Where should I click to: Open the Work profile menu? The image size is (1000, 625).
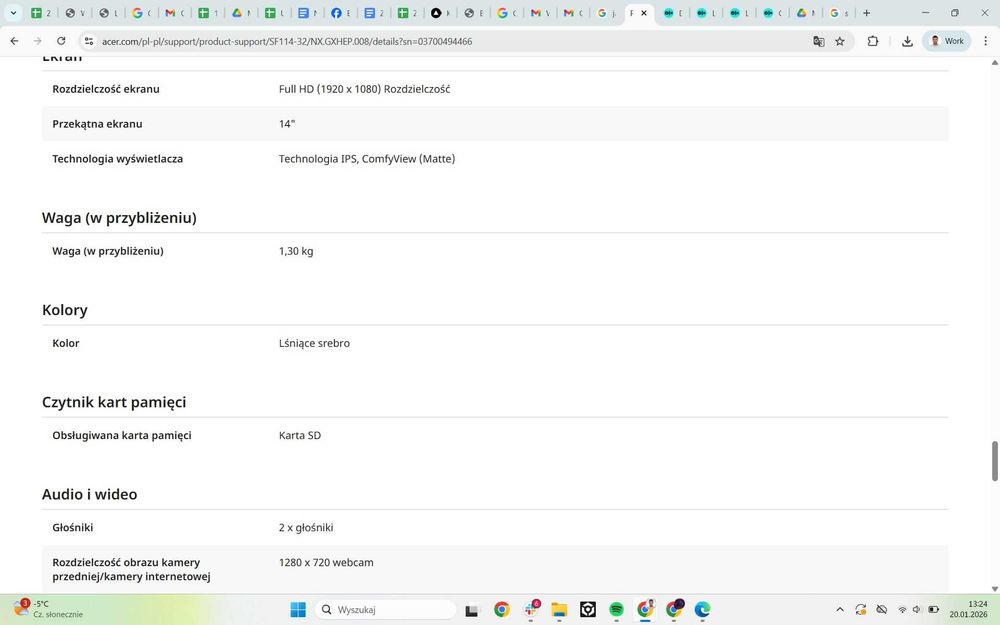coord(946,41)
